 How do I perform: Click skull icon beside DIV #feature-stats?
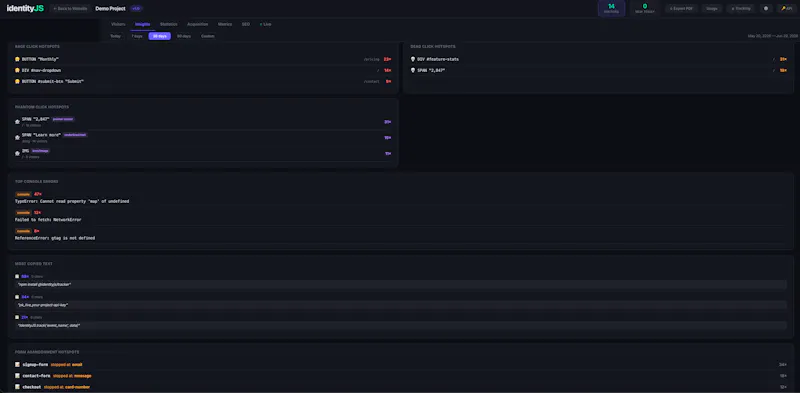[x=413, y=59]
